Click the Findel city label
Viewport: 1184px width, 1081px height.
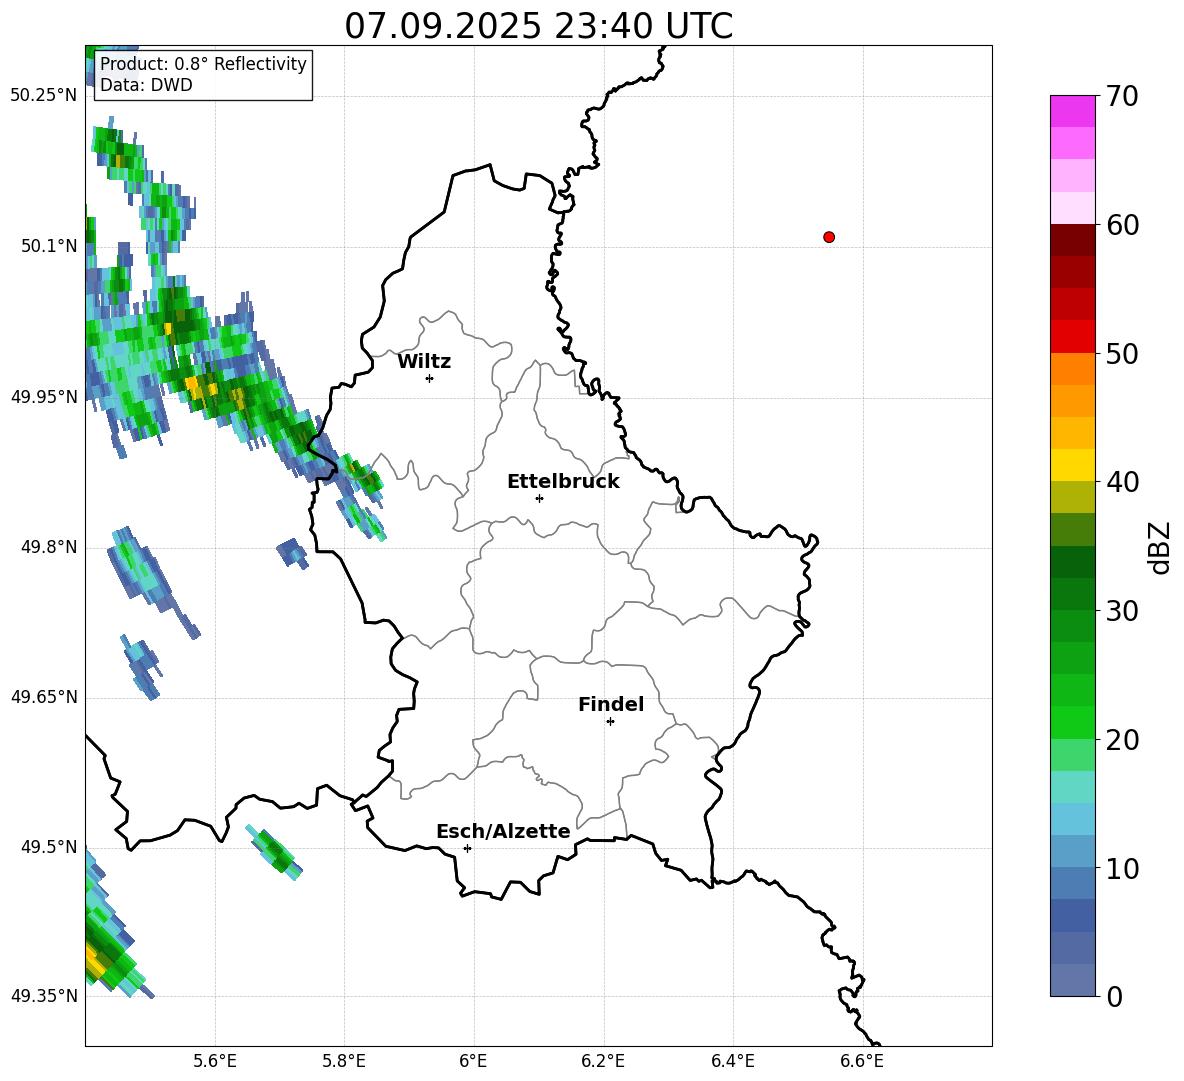click(611, 704)
